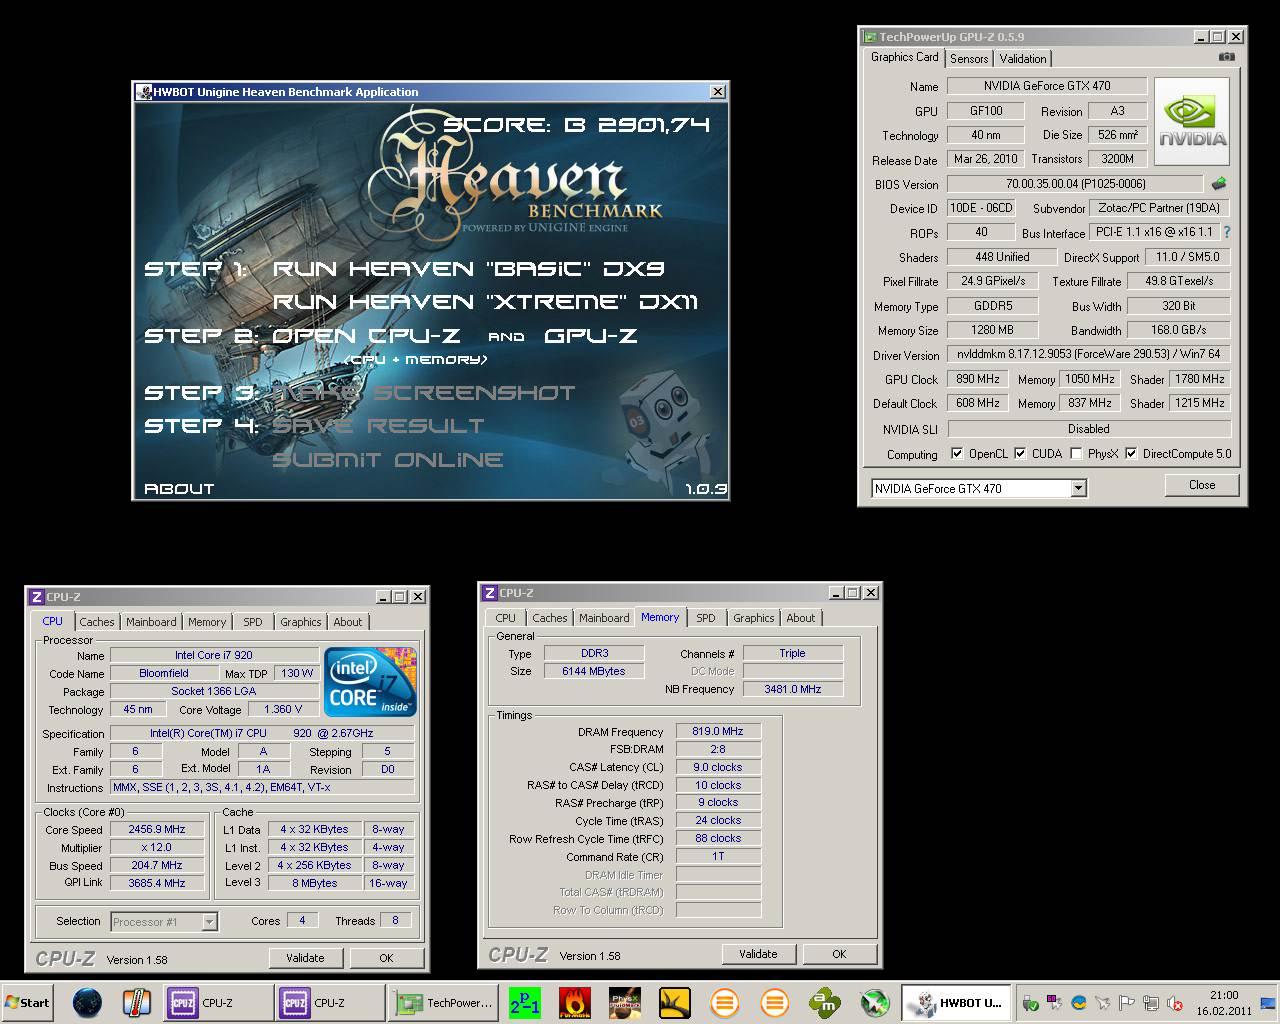Toggle the CUDA checkbox in GPU-Z
Image resolution: width=1280 pixels, height=1024 pixels.
pos(1020,453)
